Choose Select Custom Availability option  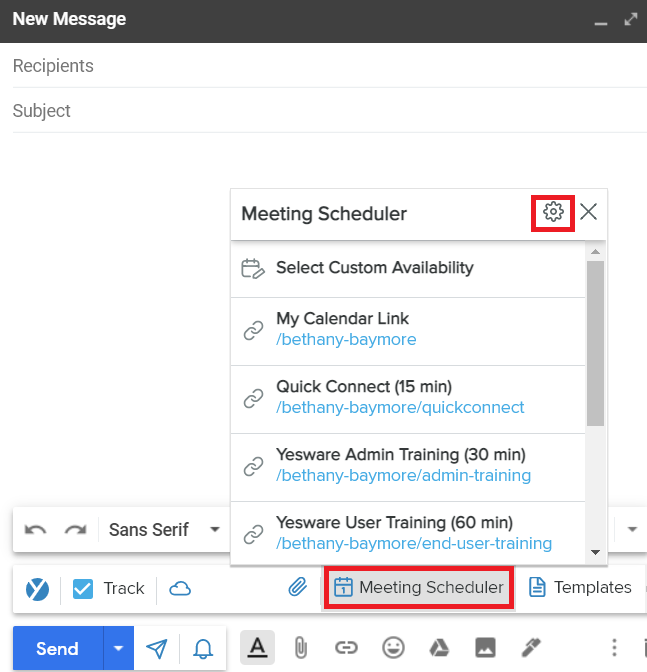click(408, 268)
